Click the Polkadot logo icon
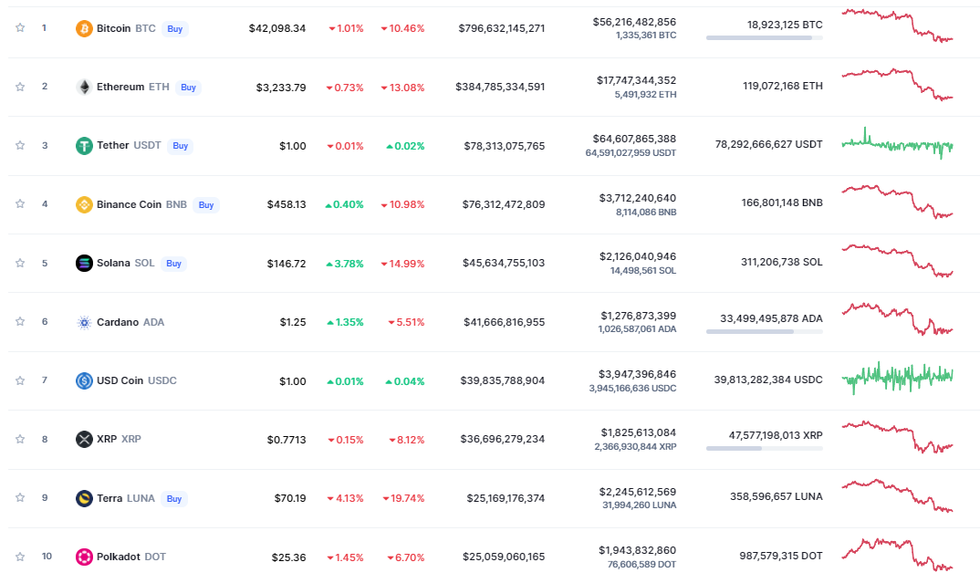The image size is (980, 572). point(84,557)
